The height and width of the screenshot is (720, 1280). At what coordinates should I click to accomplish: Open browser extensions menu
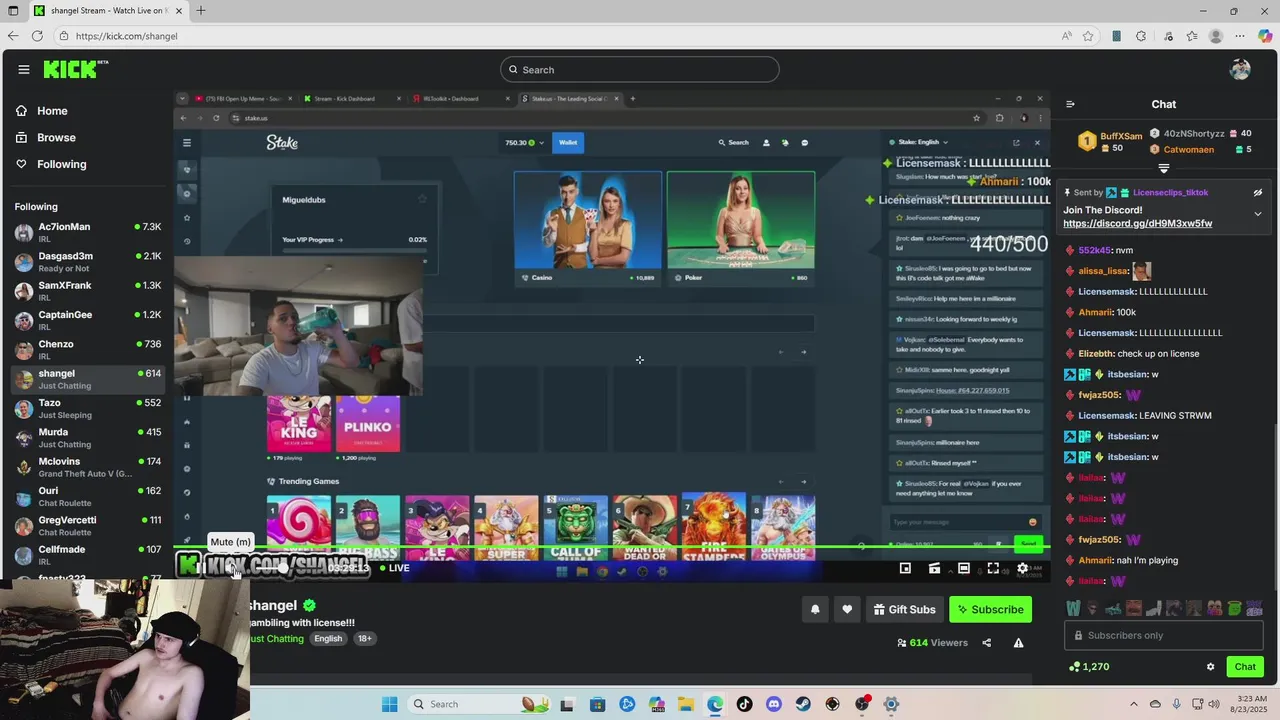tap(1141, 36)
